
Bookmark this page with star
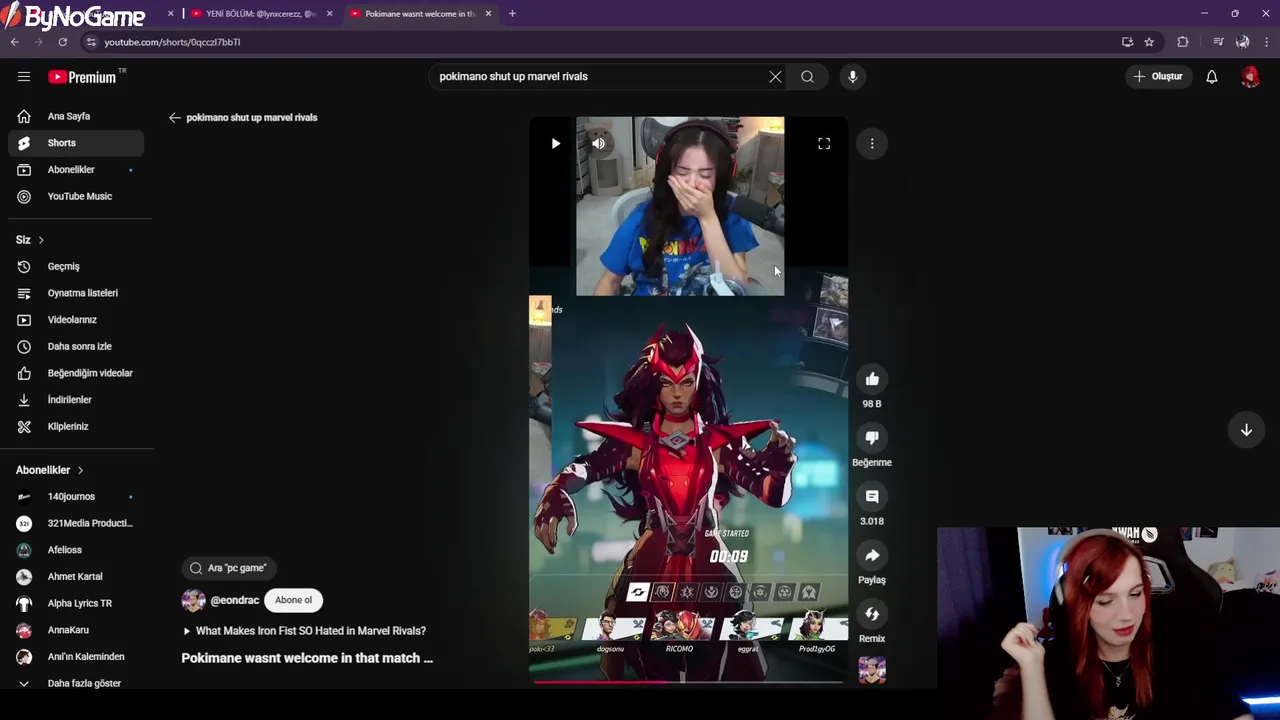pyautogui.click(x=1149, y=42)
